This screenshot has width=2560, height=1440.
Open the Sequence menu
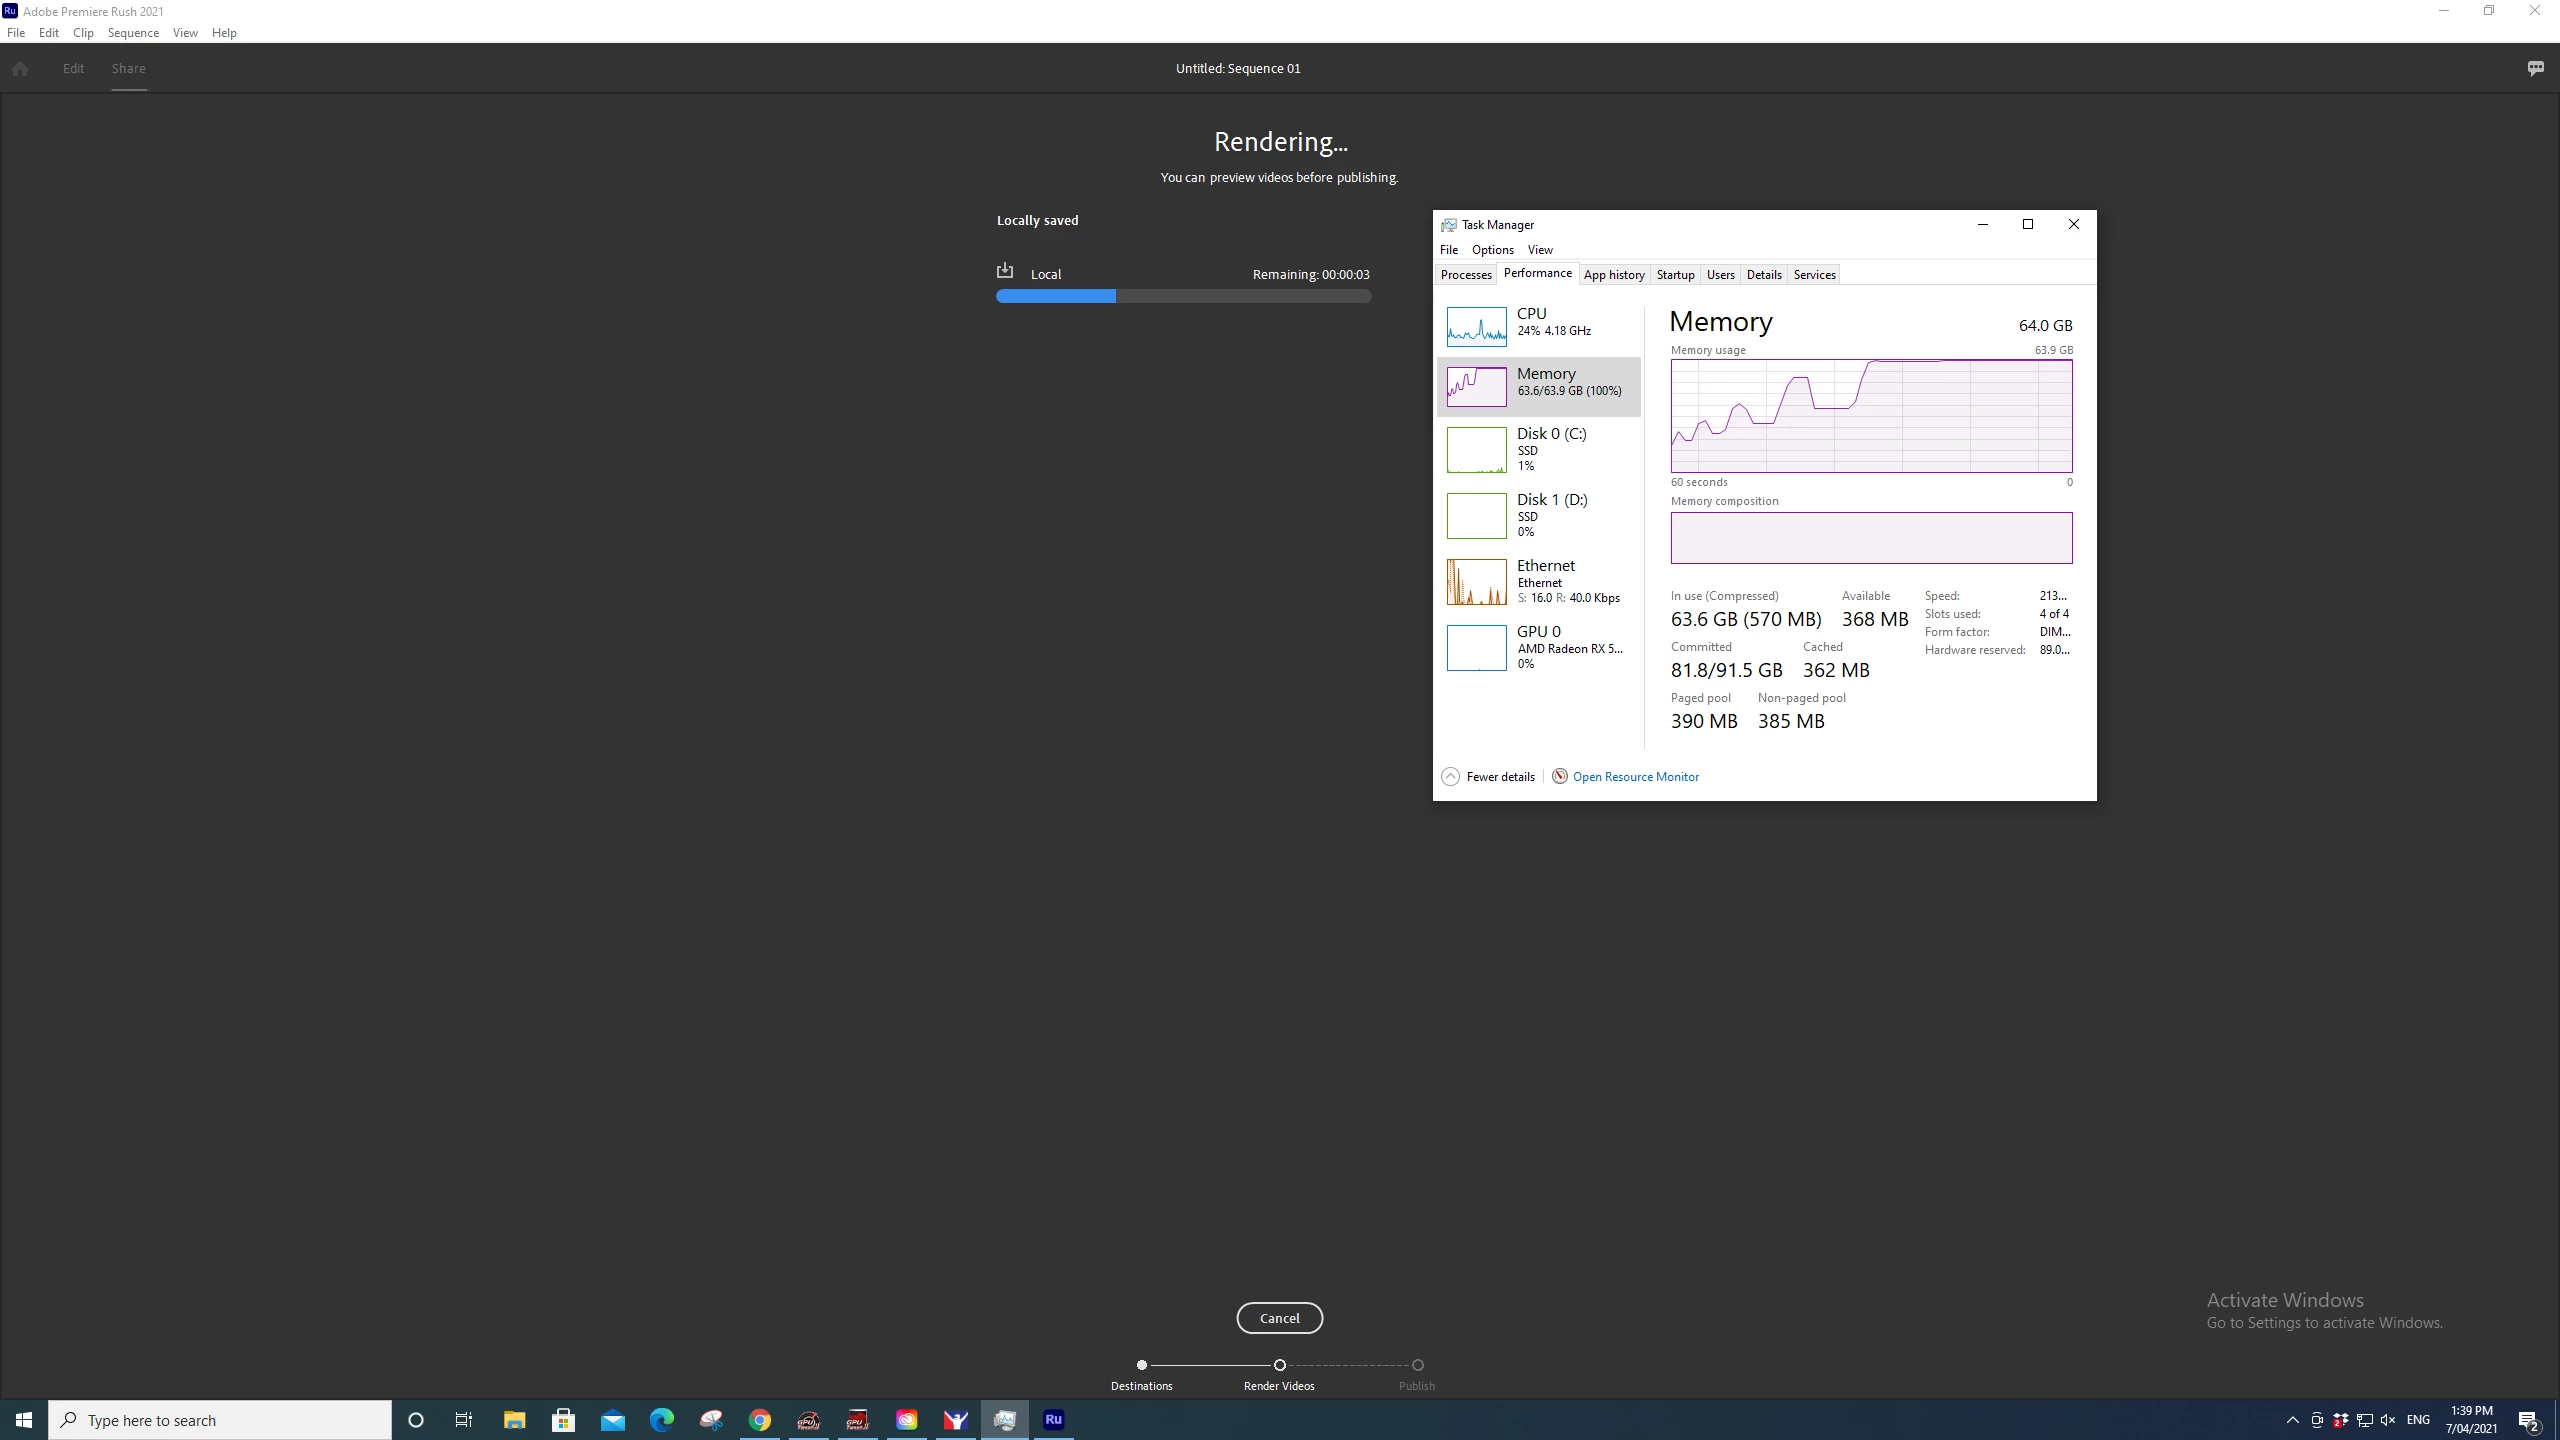[133, 33]
